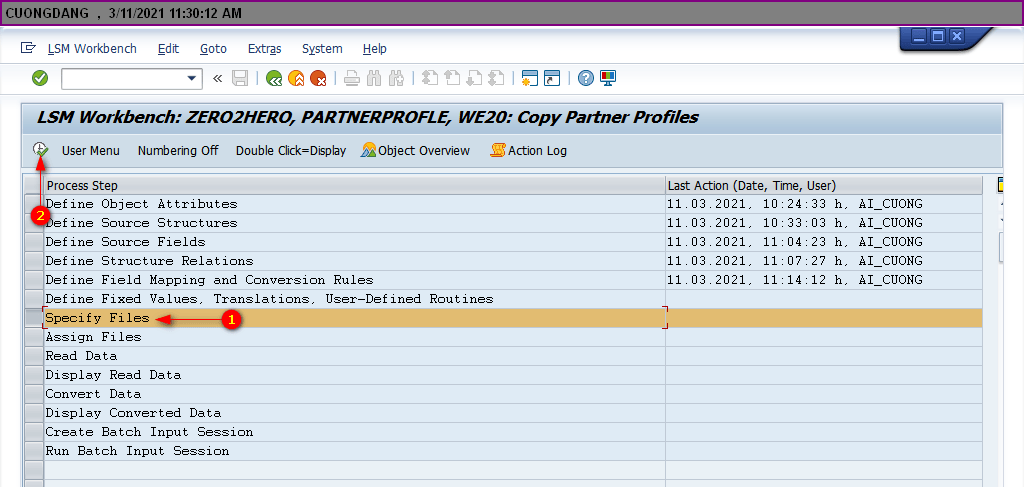The image size is (1024, 487).
Task: Select the Read Data row selector box
Action: tap(33, 356)
